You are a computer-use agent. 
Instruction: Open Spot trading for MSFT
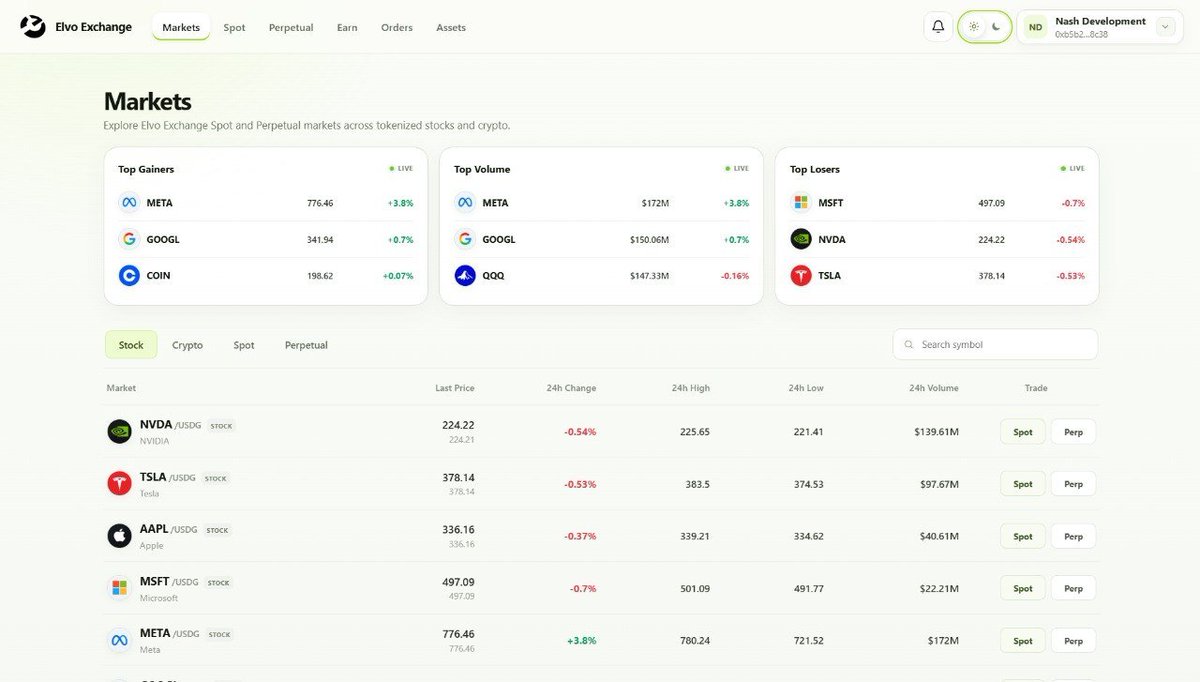point(1023,588)
